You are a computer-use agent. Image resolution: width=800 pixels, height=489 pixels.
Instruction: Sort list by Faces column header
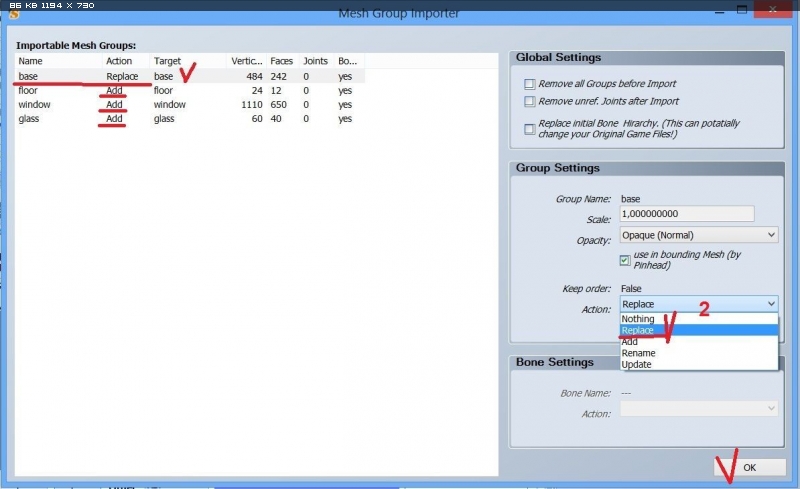click(281, 61)
